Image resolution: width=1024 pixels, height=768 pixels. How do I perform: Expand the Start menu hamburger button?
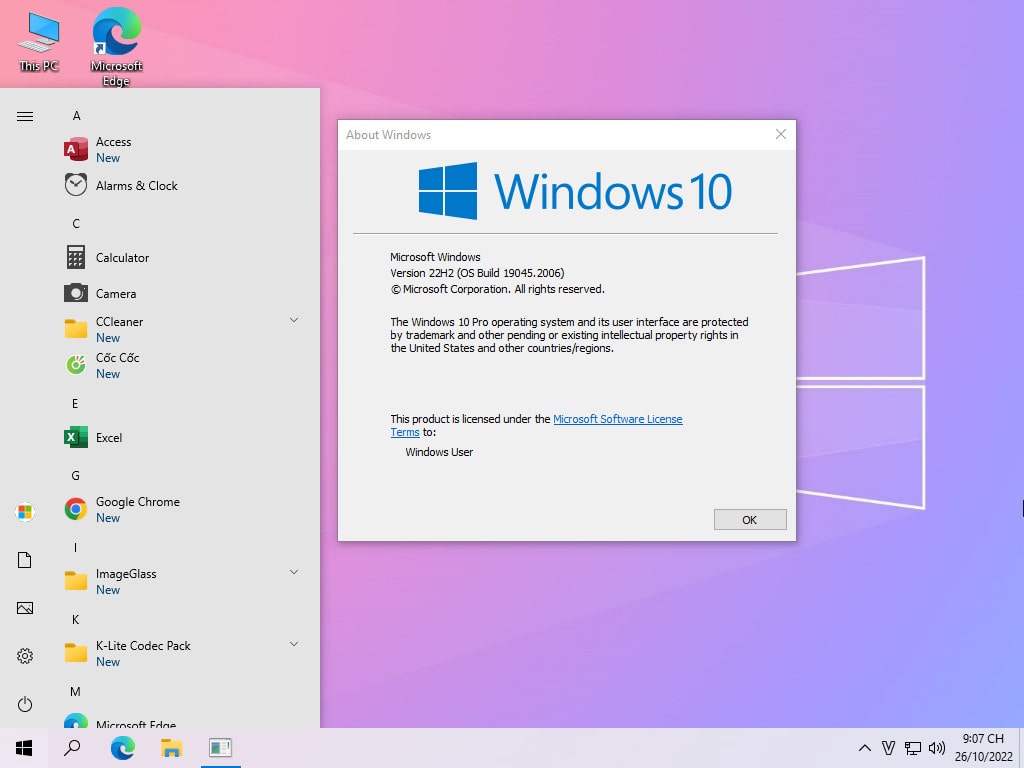(25, 116)
